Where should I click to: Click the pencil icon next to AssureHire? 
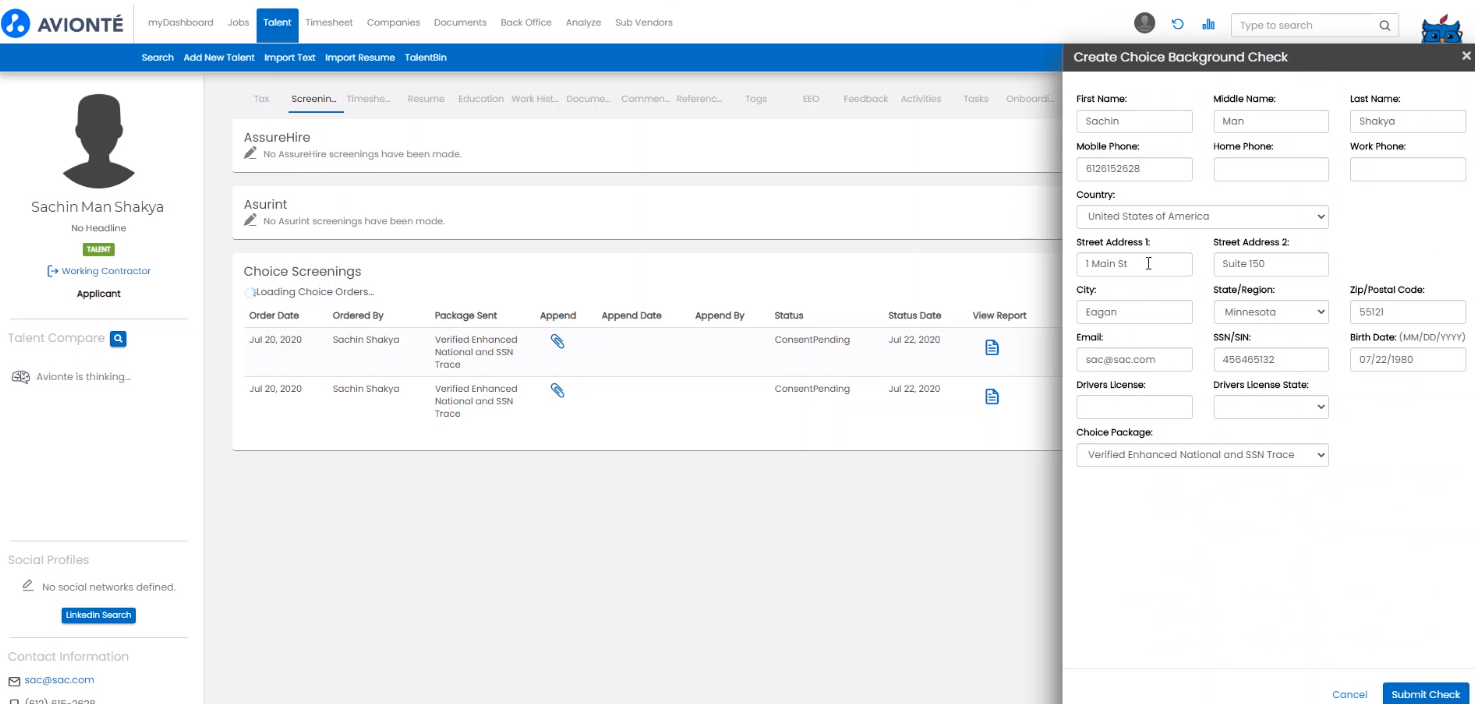point(251,154)
